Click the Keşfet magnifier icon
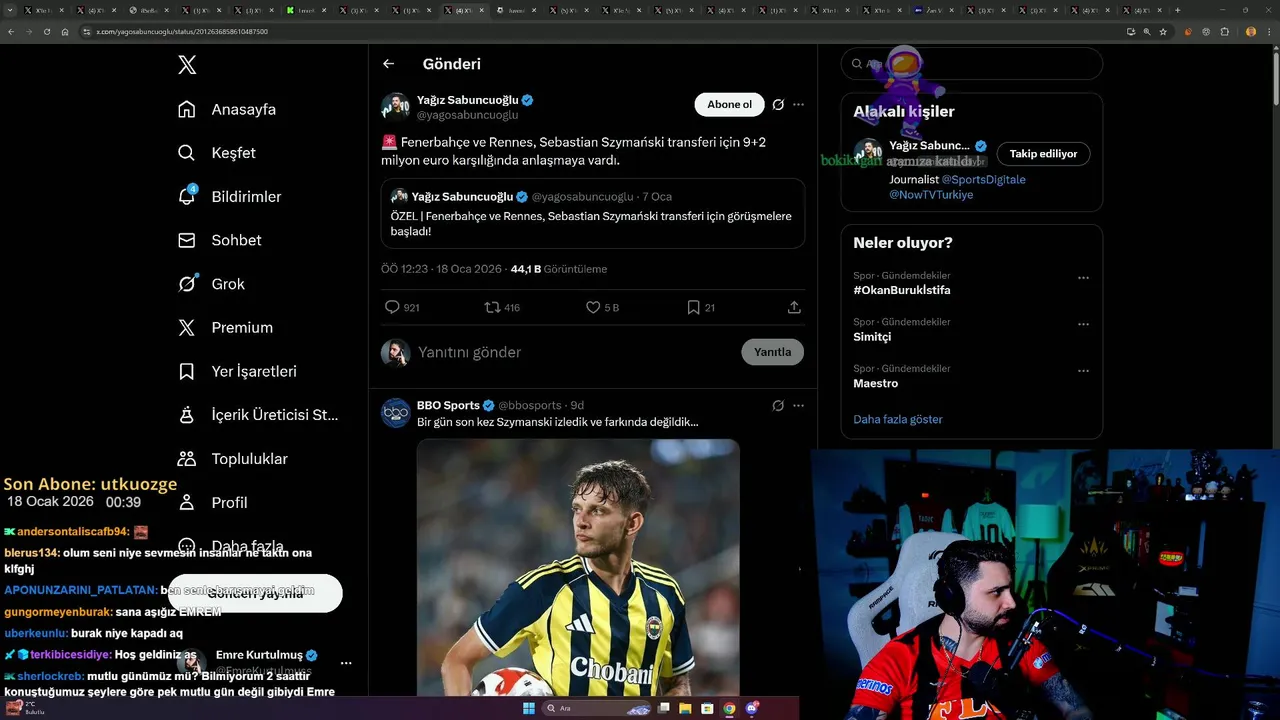This screenshot has width=1280, height=720. pyautogui.click(x=187, y=153)
